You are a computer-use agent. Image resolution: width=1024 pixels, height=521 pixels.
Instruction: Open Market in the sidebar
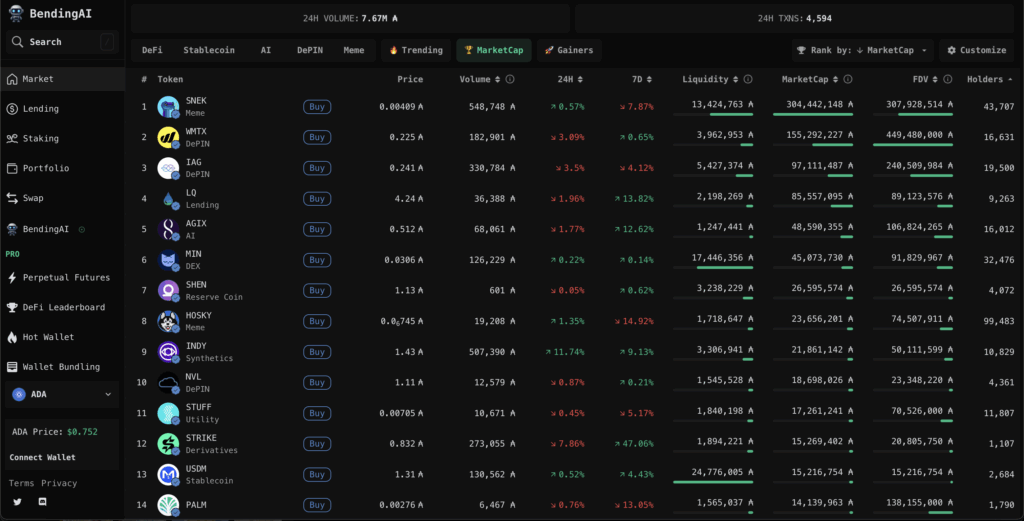coord(63,79)
